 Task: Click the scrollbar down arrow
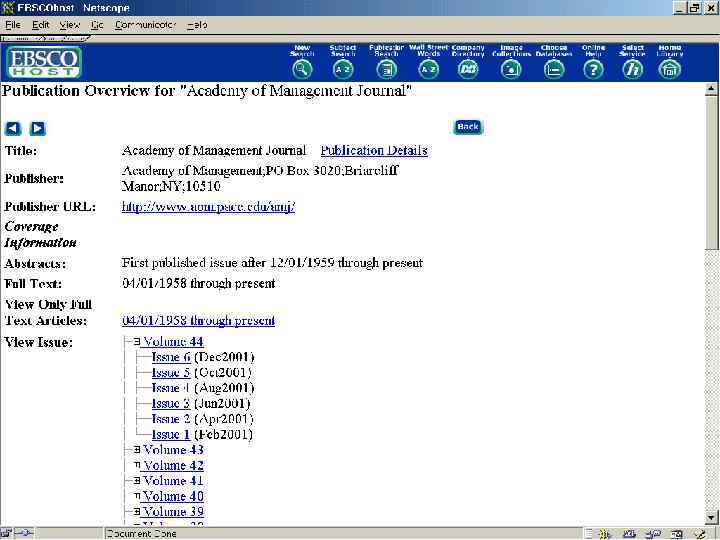click(x=711, y=518)
